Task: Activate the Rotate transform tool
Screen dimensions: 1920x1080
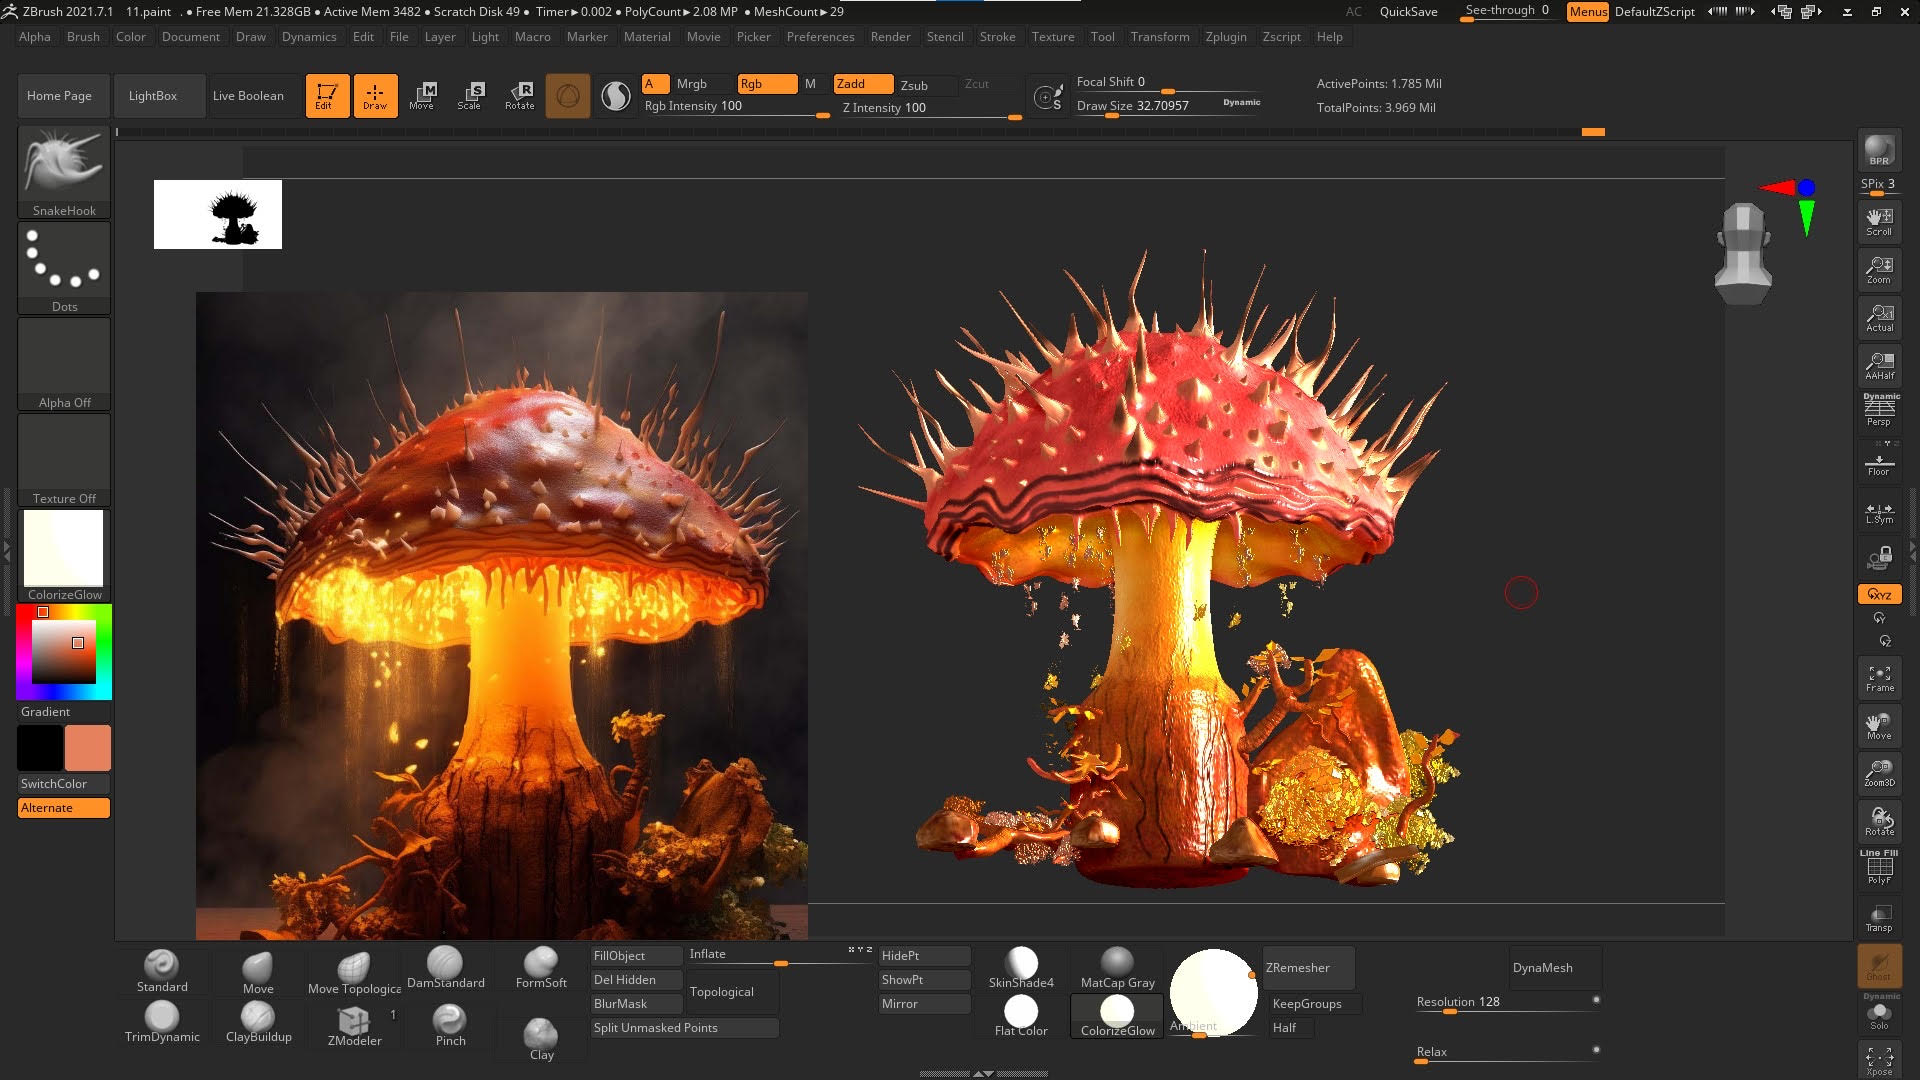Action: (519, 95)
